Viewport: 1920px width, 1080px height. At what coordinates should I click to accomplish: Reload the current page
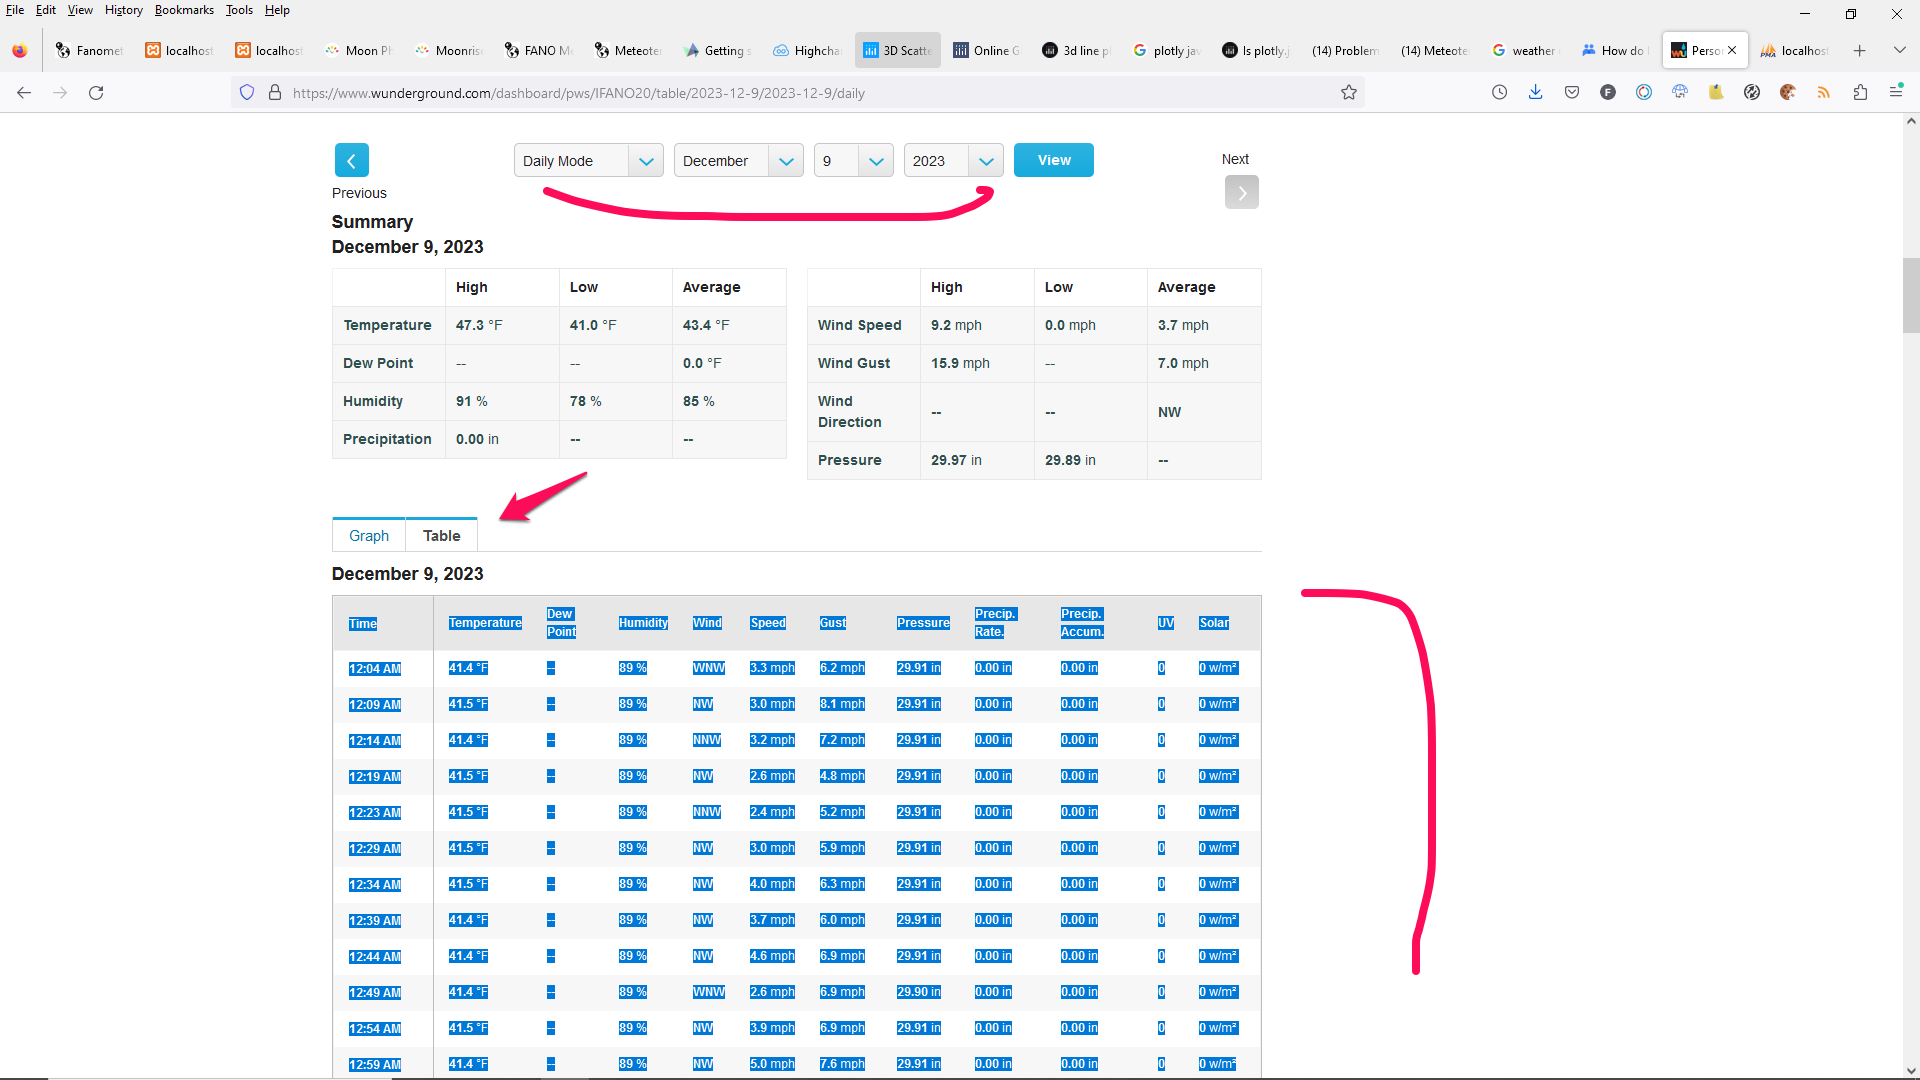pos(96,93)
